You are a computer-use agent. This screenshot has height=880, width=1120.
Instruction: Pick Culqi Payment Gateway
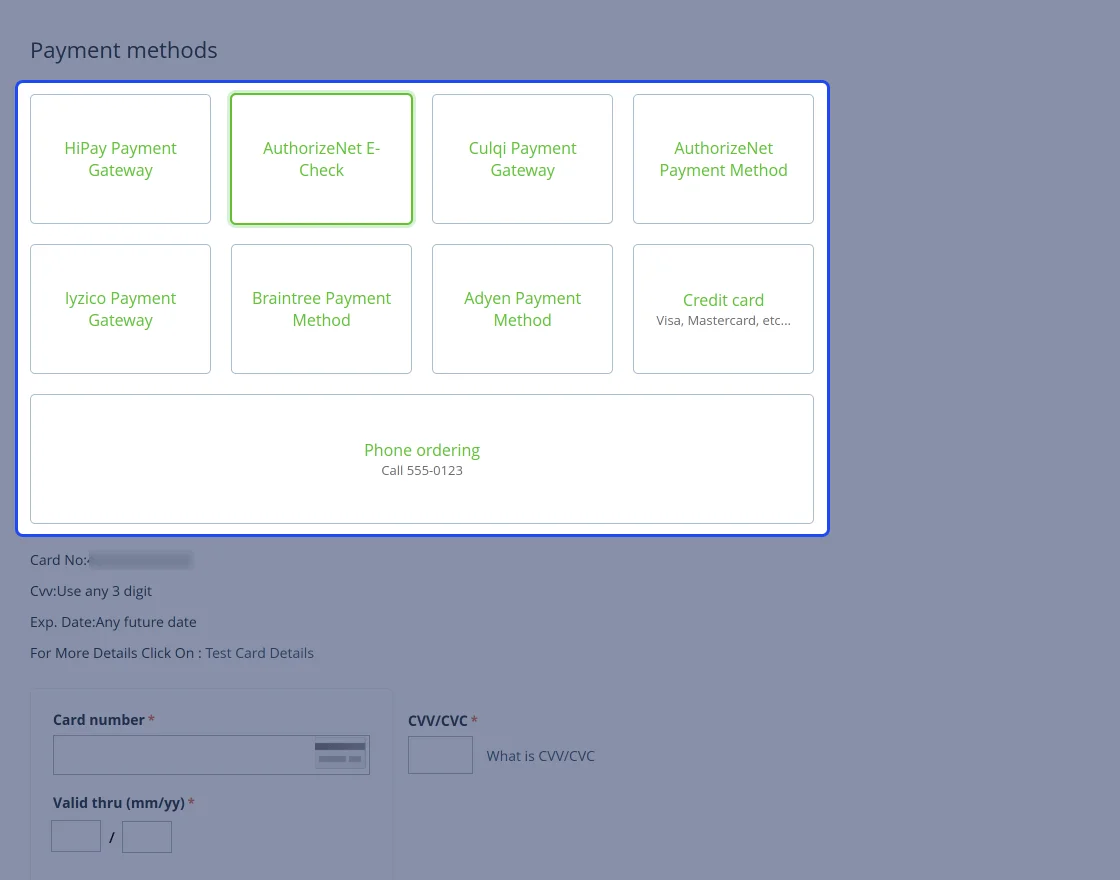[x=522, y=159]
